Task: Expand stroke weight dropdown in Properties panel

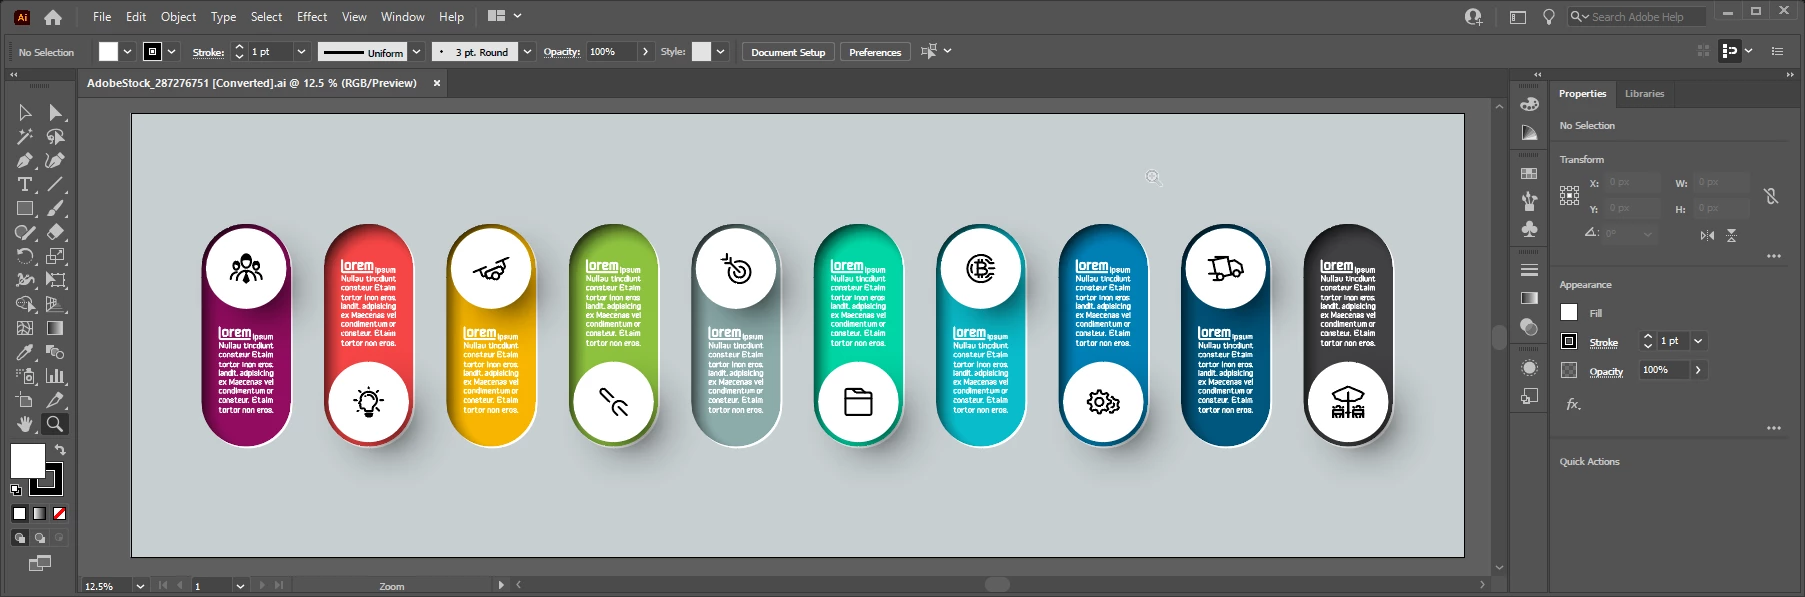Action: (1698, 341)
